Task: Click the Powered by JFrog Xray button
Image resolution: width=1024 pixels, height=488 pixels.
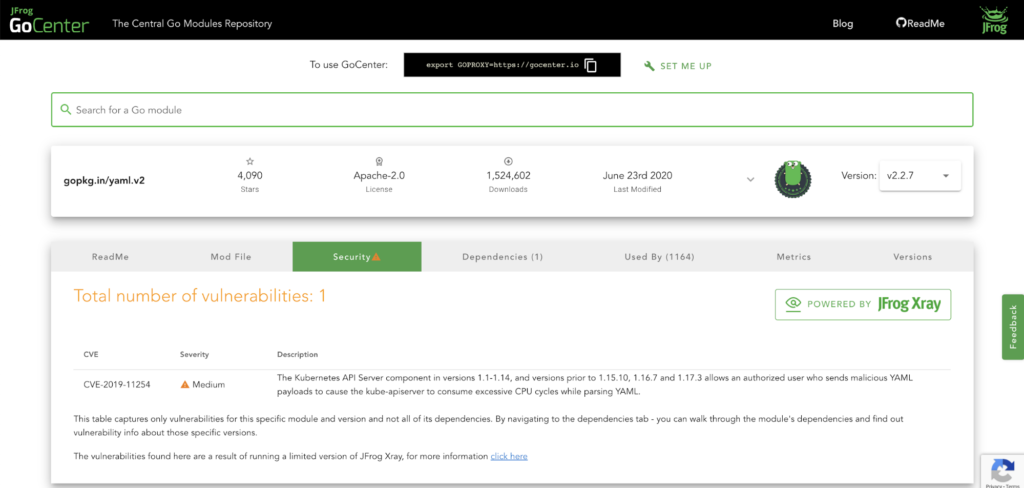Action: pos(862,304)
